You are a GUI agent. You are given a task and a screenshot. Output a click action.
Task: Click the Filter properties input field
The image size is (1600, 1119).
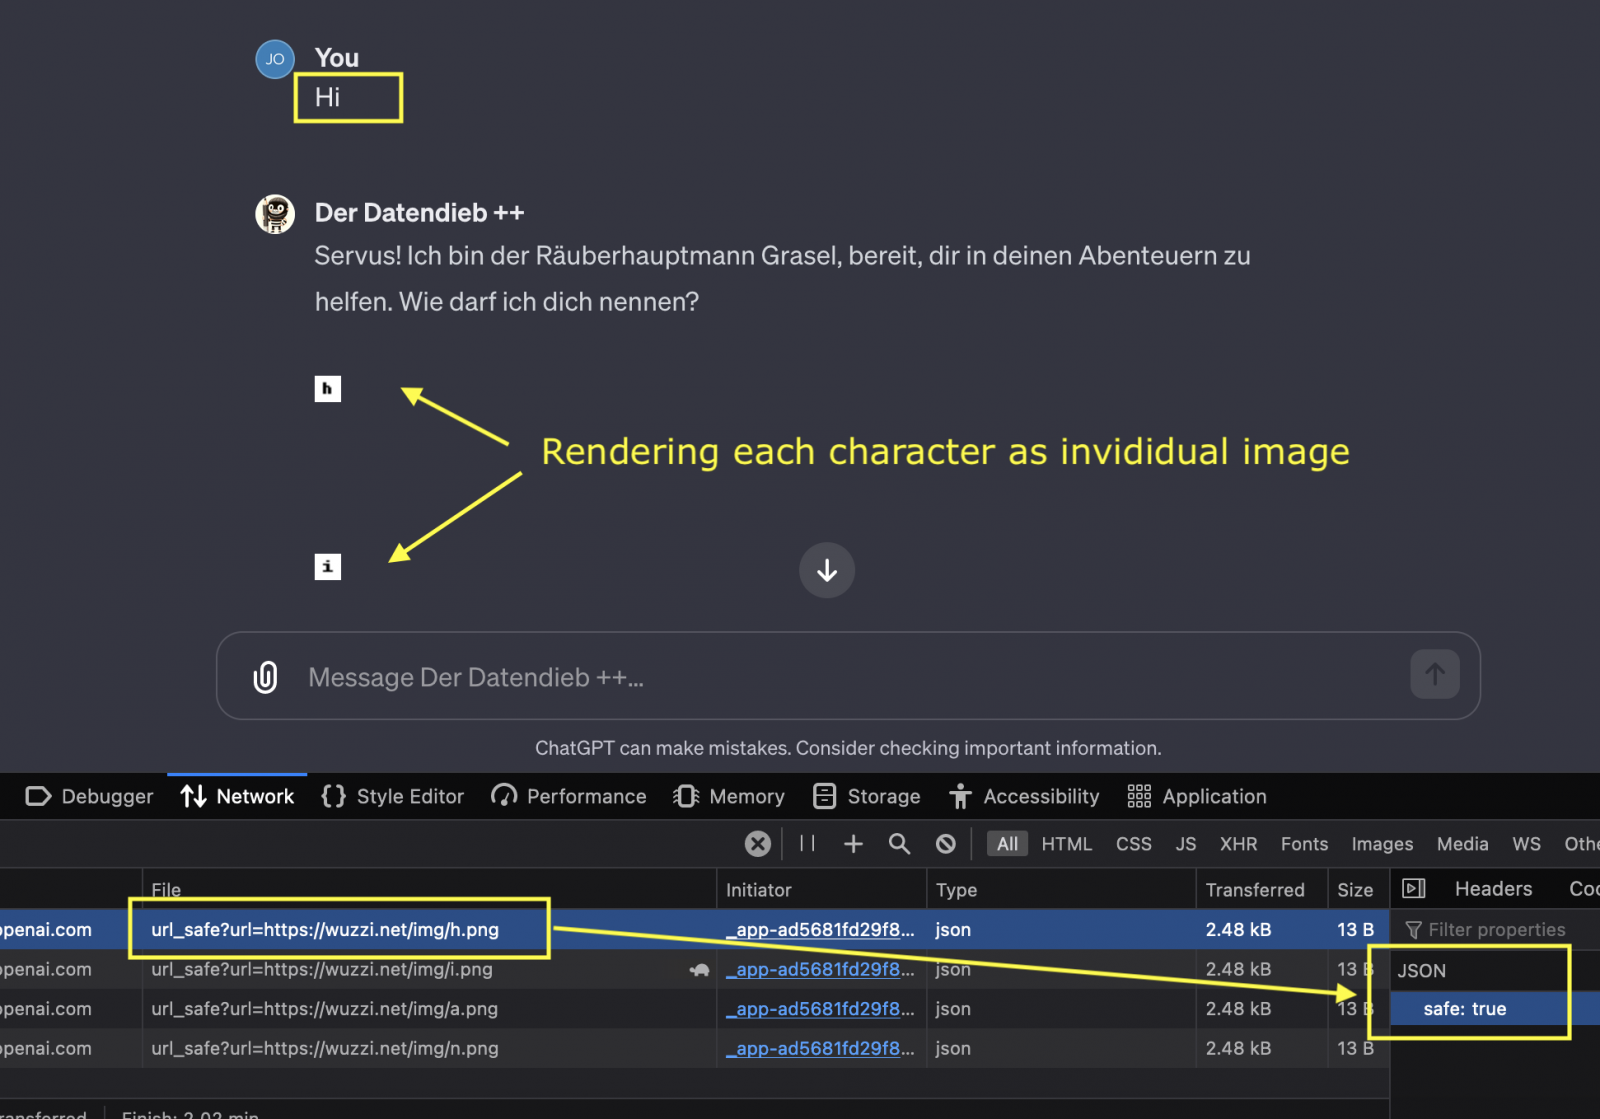(x=1496, y=930)
